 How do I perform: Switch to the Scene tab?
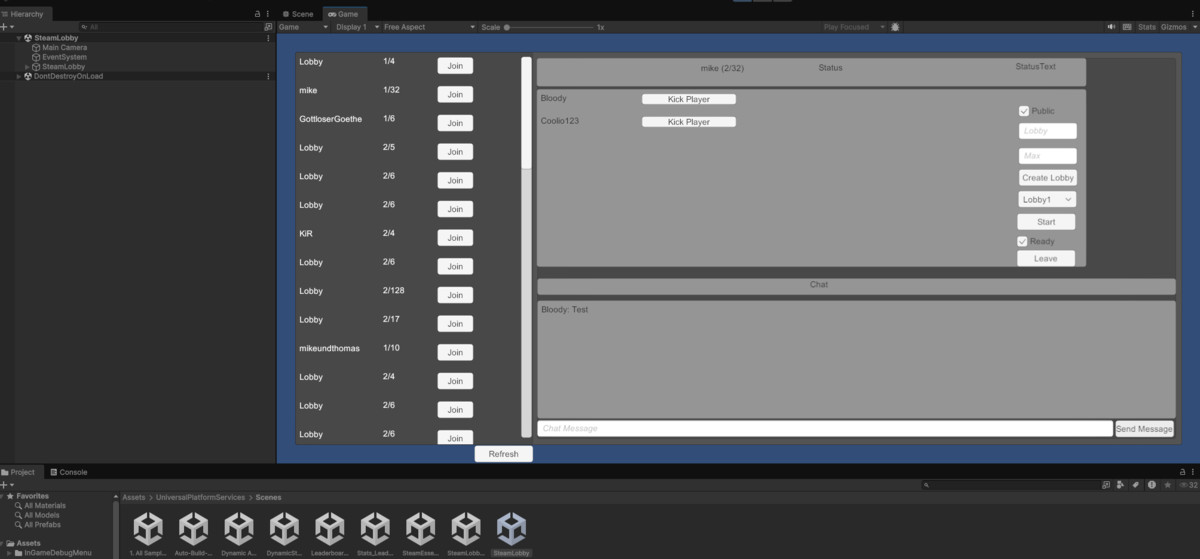297,14
